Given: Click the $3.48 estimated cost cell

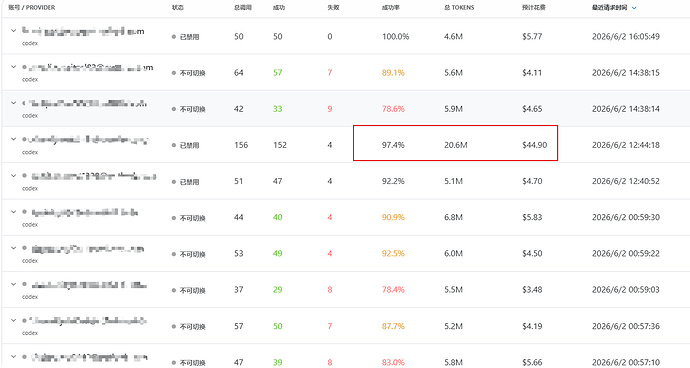Looking at the screenshot, I should (x=532, y=290).
